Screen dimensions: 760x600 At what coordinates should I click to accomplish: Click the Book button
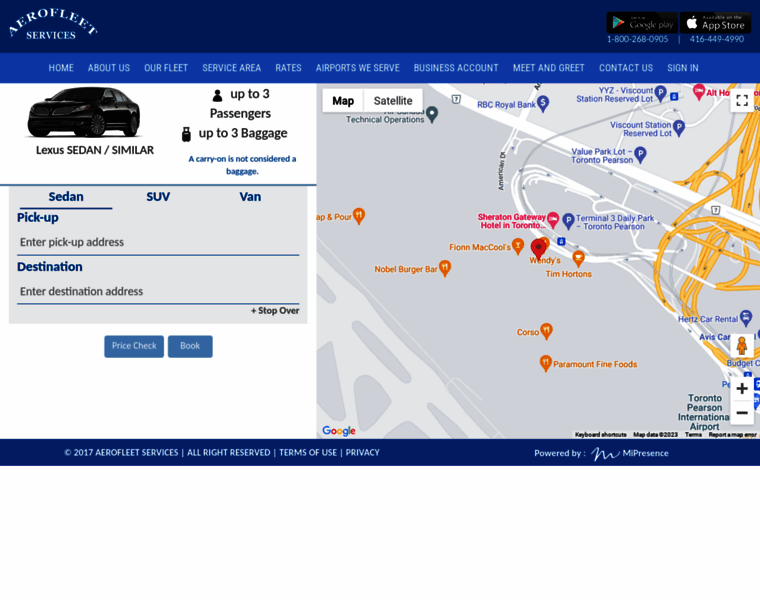(190, 346)
